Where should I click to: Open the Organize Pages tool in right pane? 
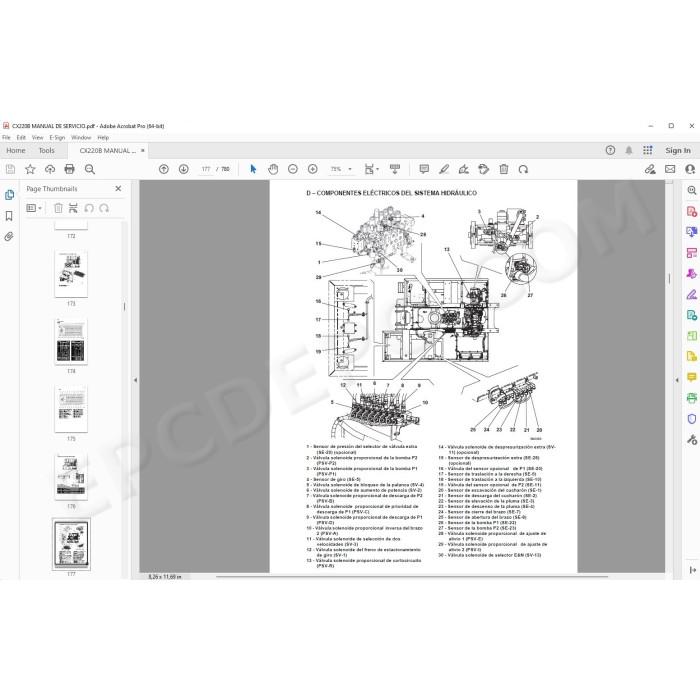click(692, 336)
